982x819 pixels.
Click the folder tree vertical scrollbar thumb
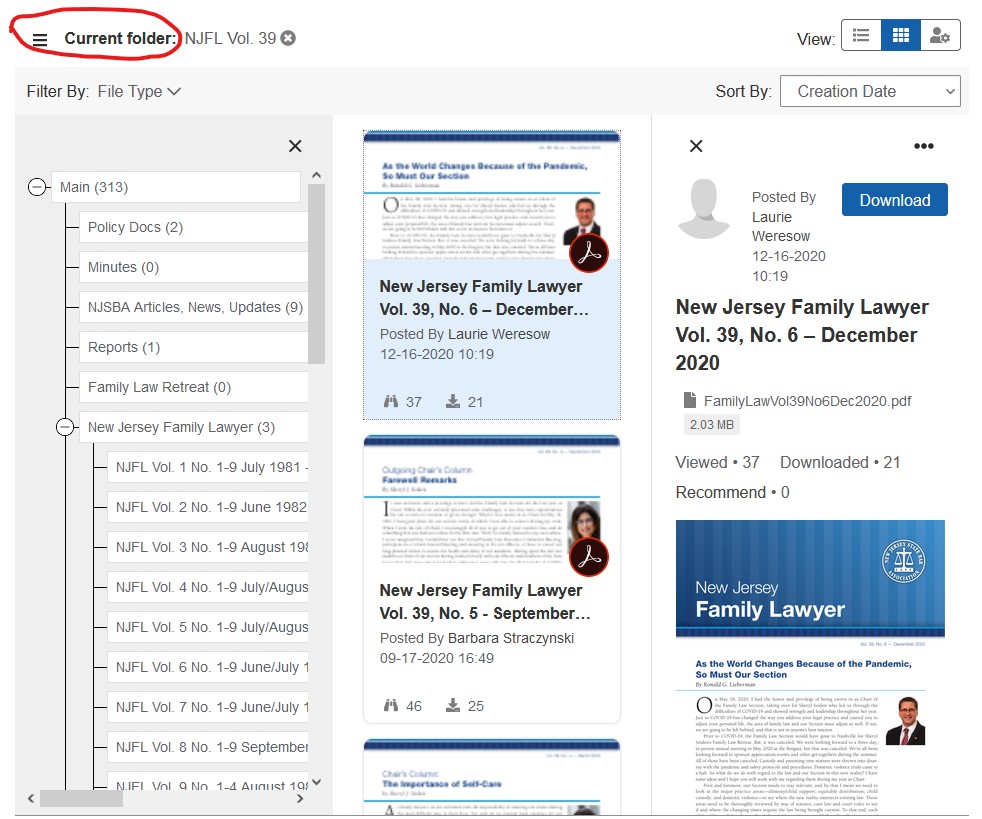316,273
